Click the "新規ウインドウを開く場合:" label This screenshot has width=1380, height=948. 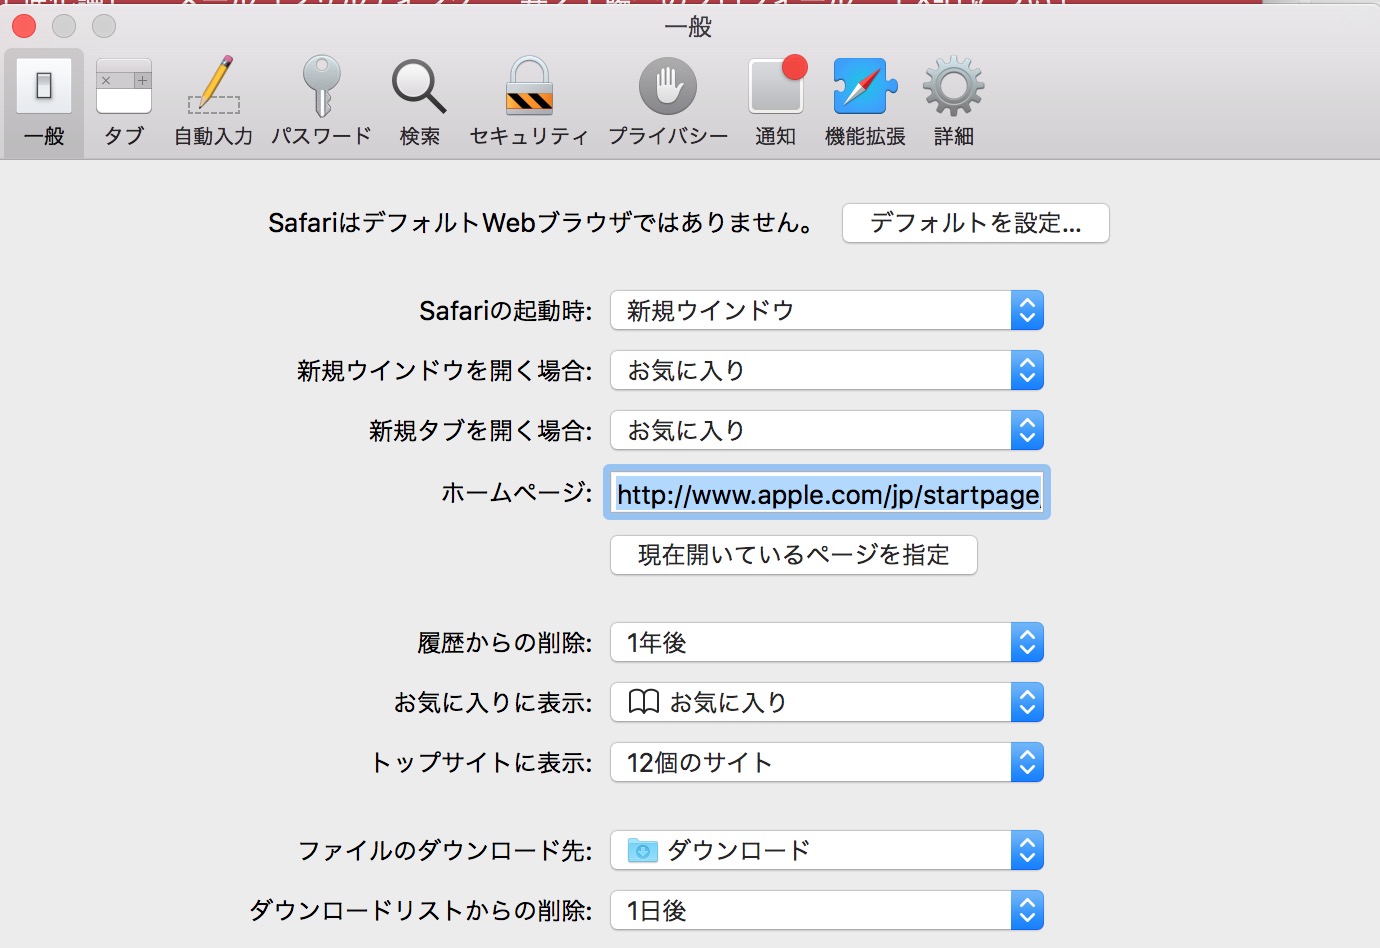(x=444, y=371)
